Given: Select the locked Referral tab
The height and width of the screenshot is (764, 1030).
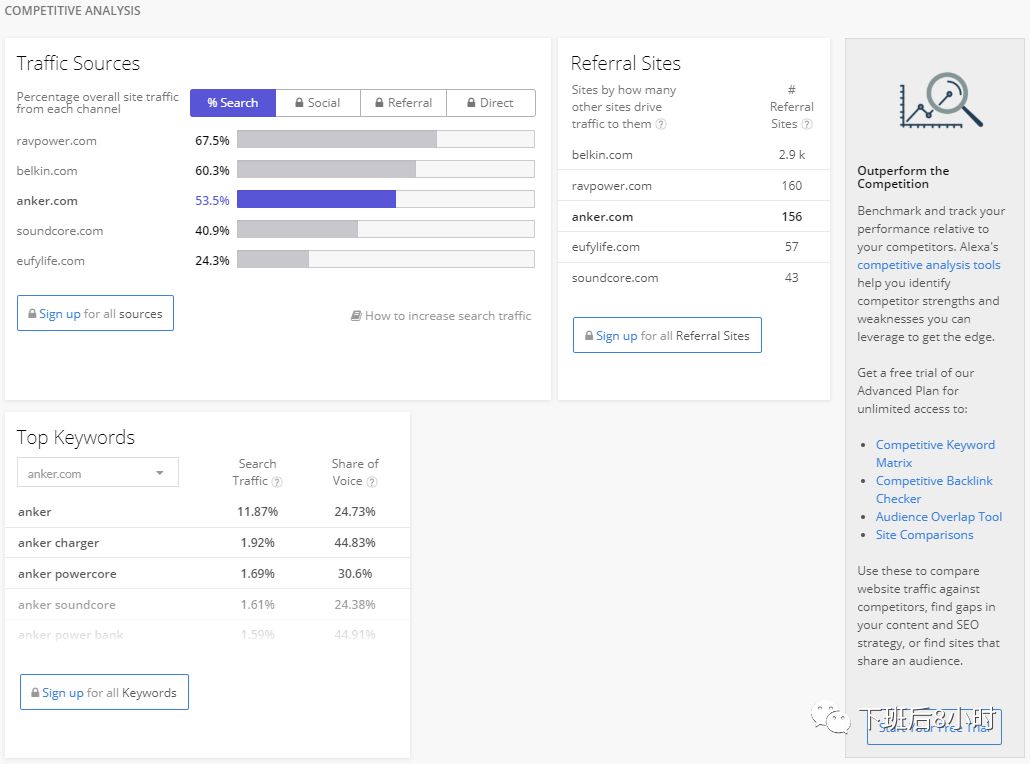Looking at the screenshot, I should (x=403, y=103).
